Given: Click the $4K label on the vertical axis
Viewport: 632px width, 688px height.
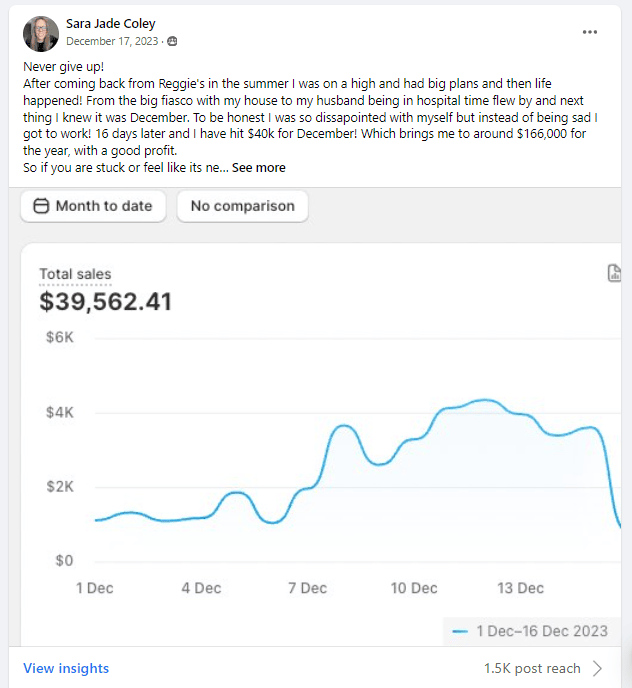Looking at the screenshot, I should click(x=60, y=413).
